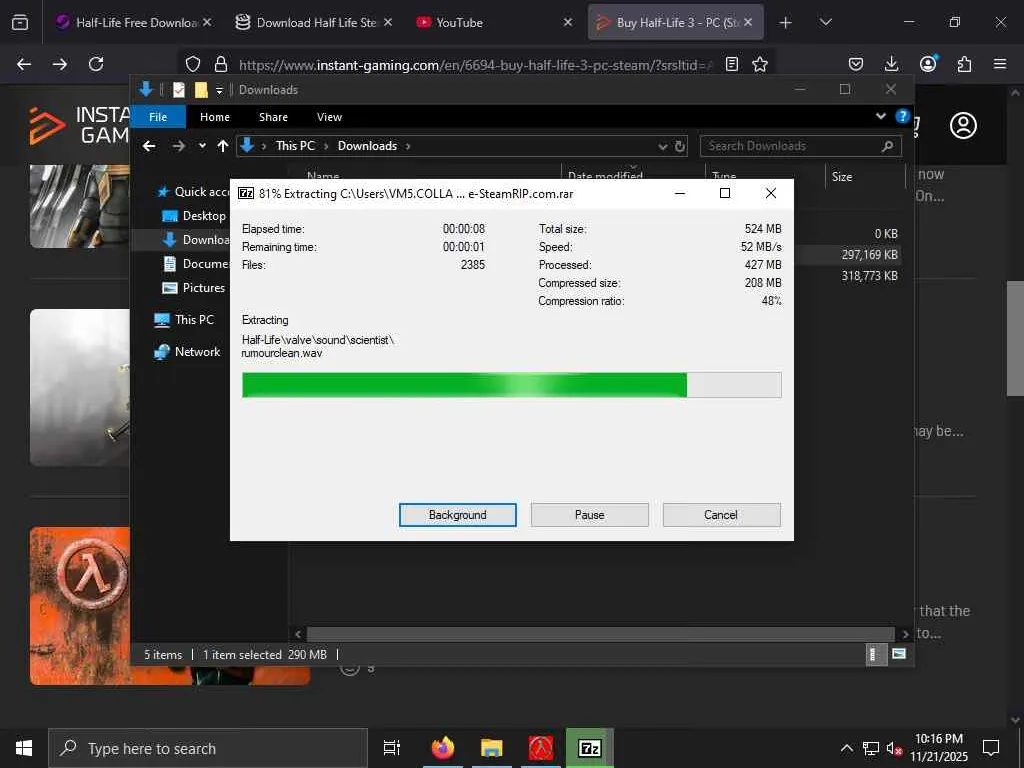Toggle reader view in the address bar
This screenshot has width=1024, height=768.
(732, 64)
